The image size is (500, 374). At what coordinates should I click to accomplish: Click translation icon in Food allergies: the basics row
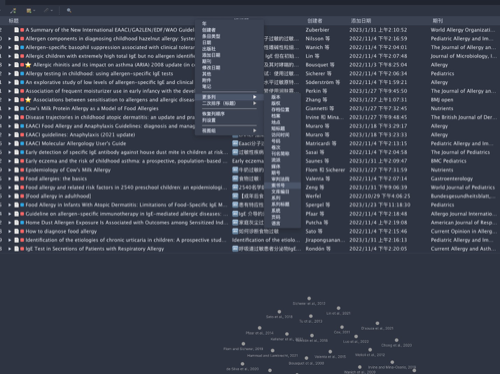235,179
